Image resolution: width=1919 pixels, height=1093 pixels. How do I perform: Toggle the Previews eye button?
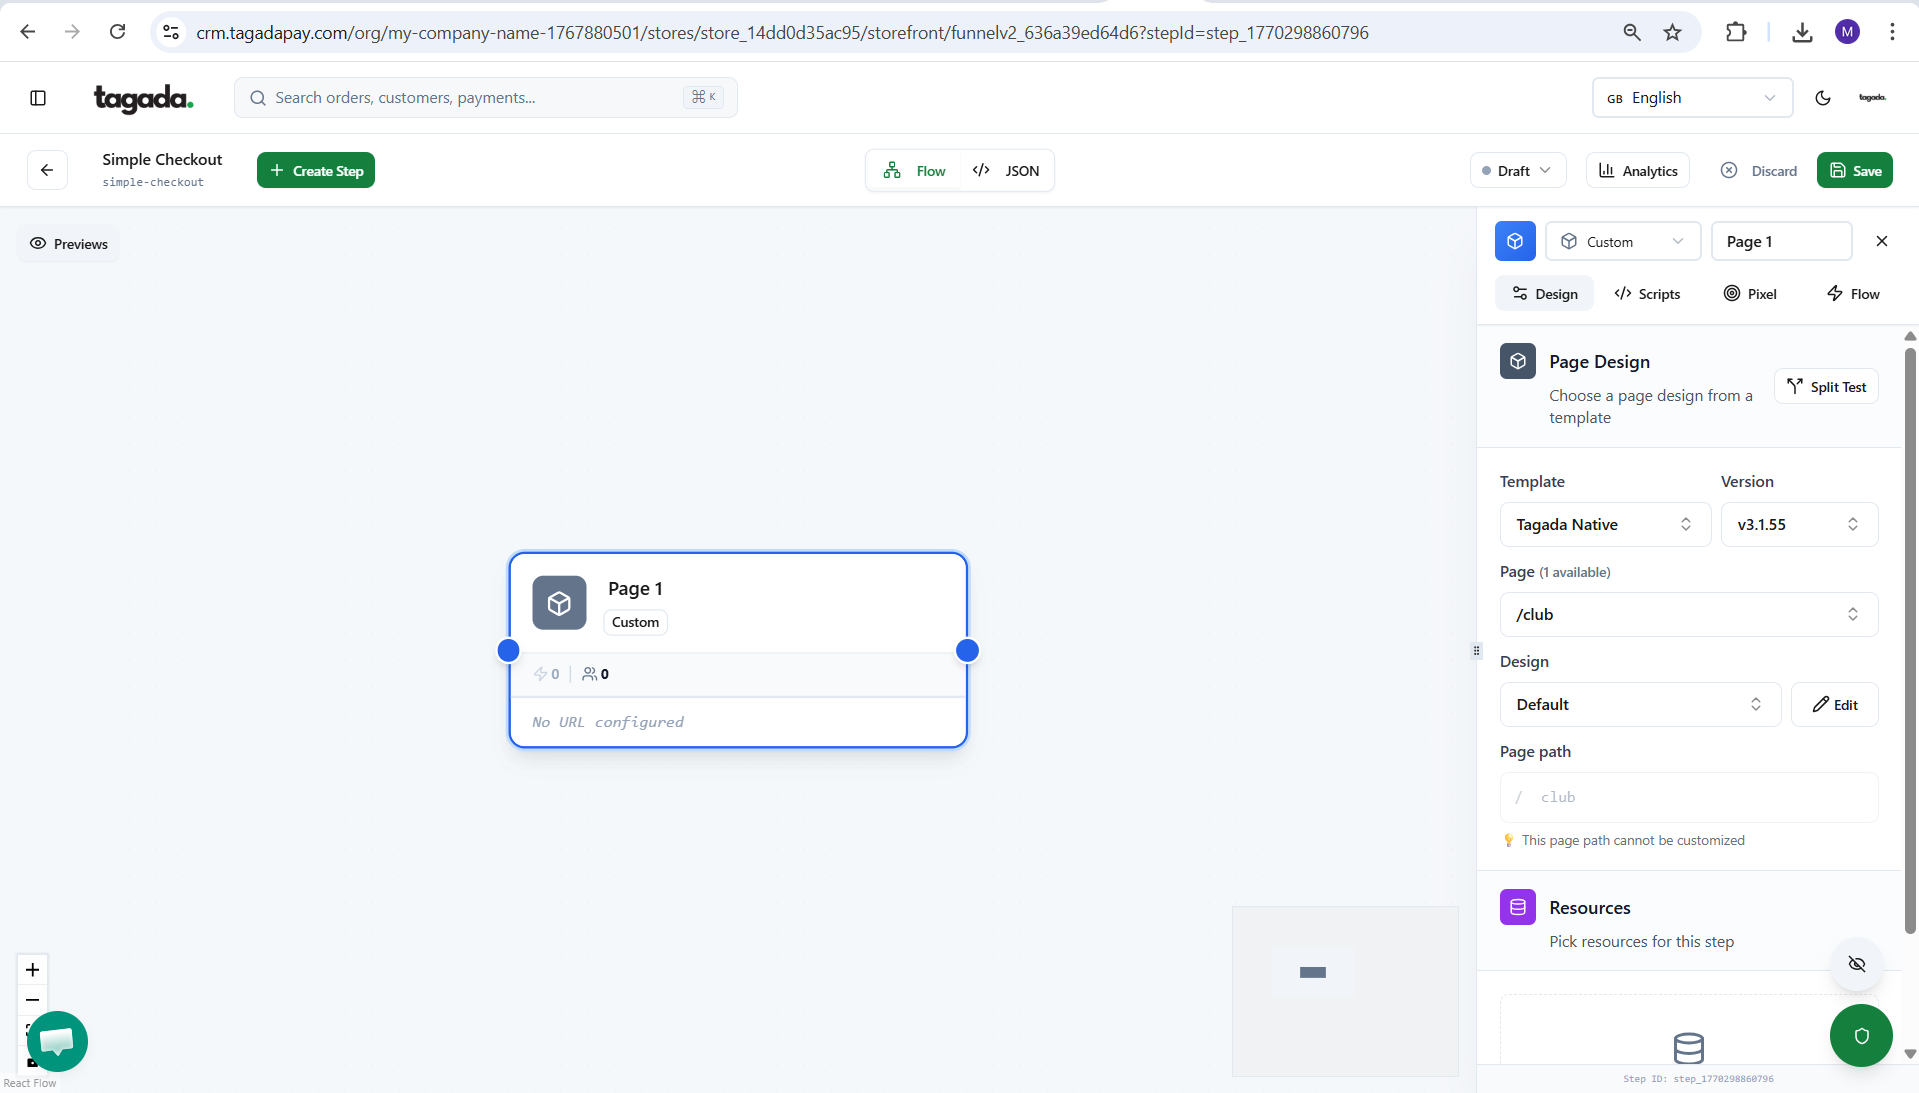[68, 244]
